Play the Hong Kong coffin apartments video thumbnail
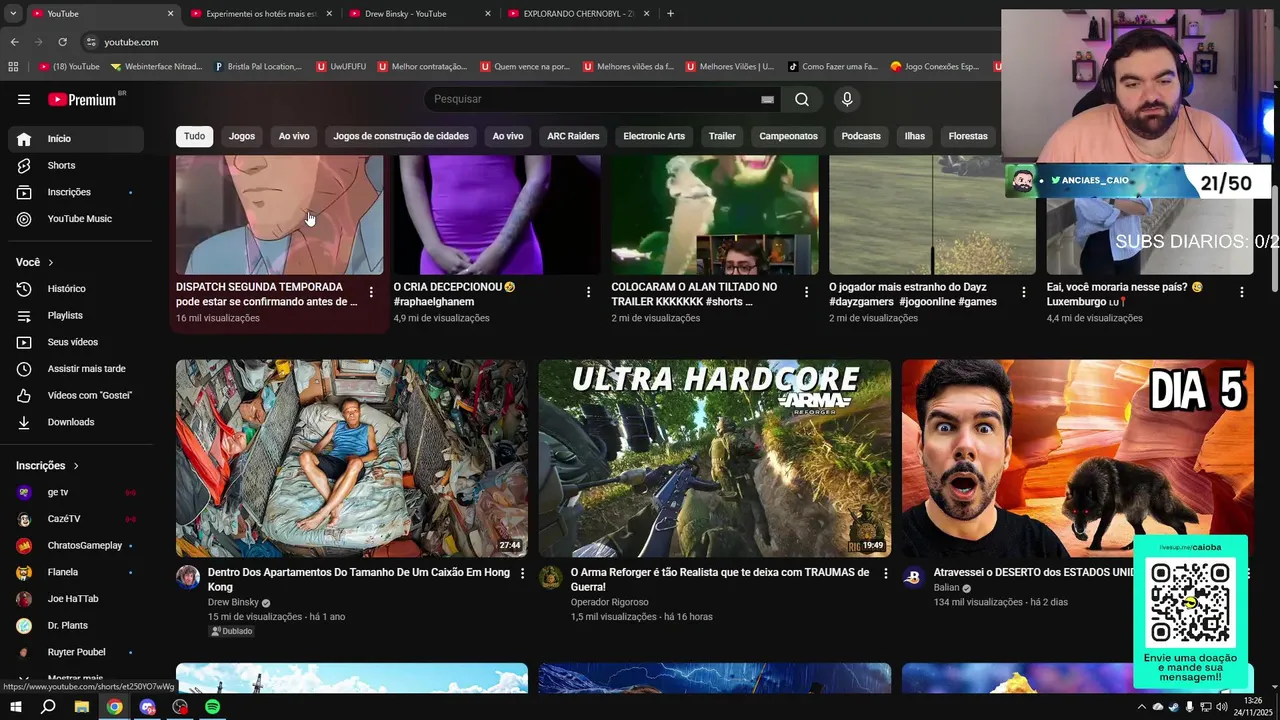 pos(352,458)
